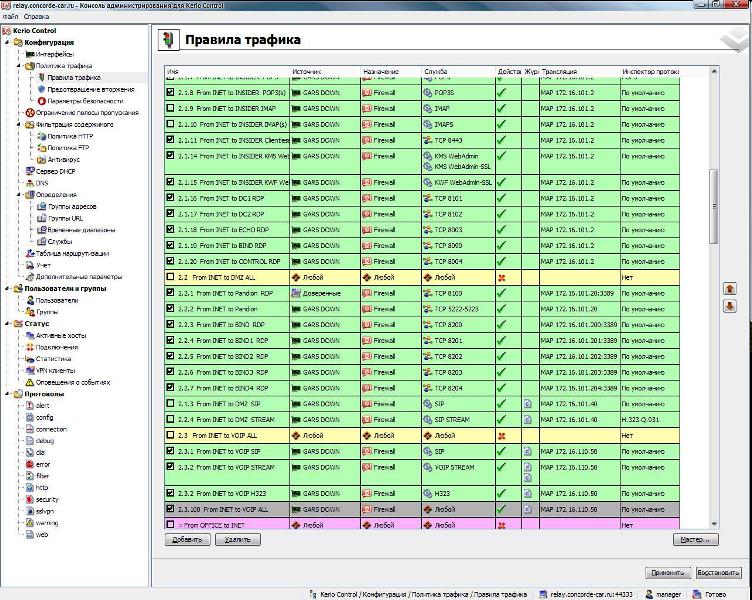Screen dimensions: 752x600
Task: Enable checkbox for From OFFICE to INET rule
Action: coord(170,525)
